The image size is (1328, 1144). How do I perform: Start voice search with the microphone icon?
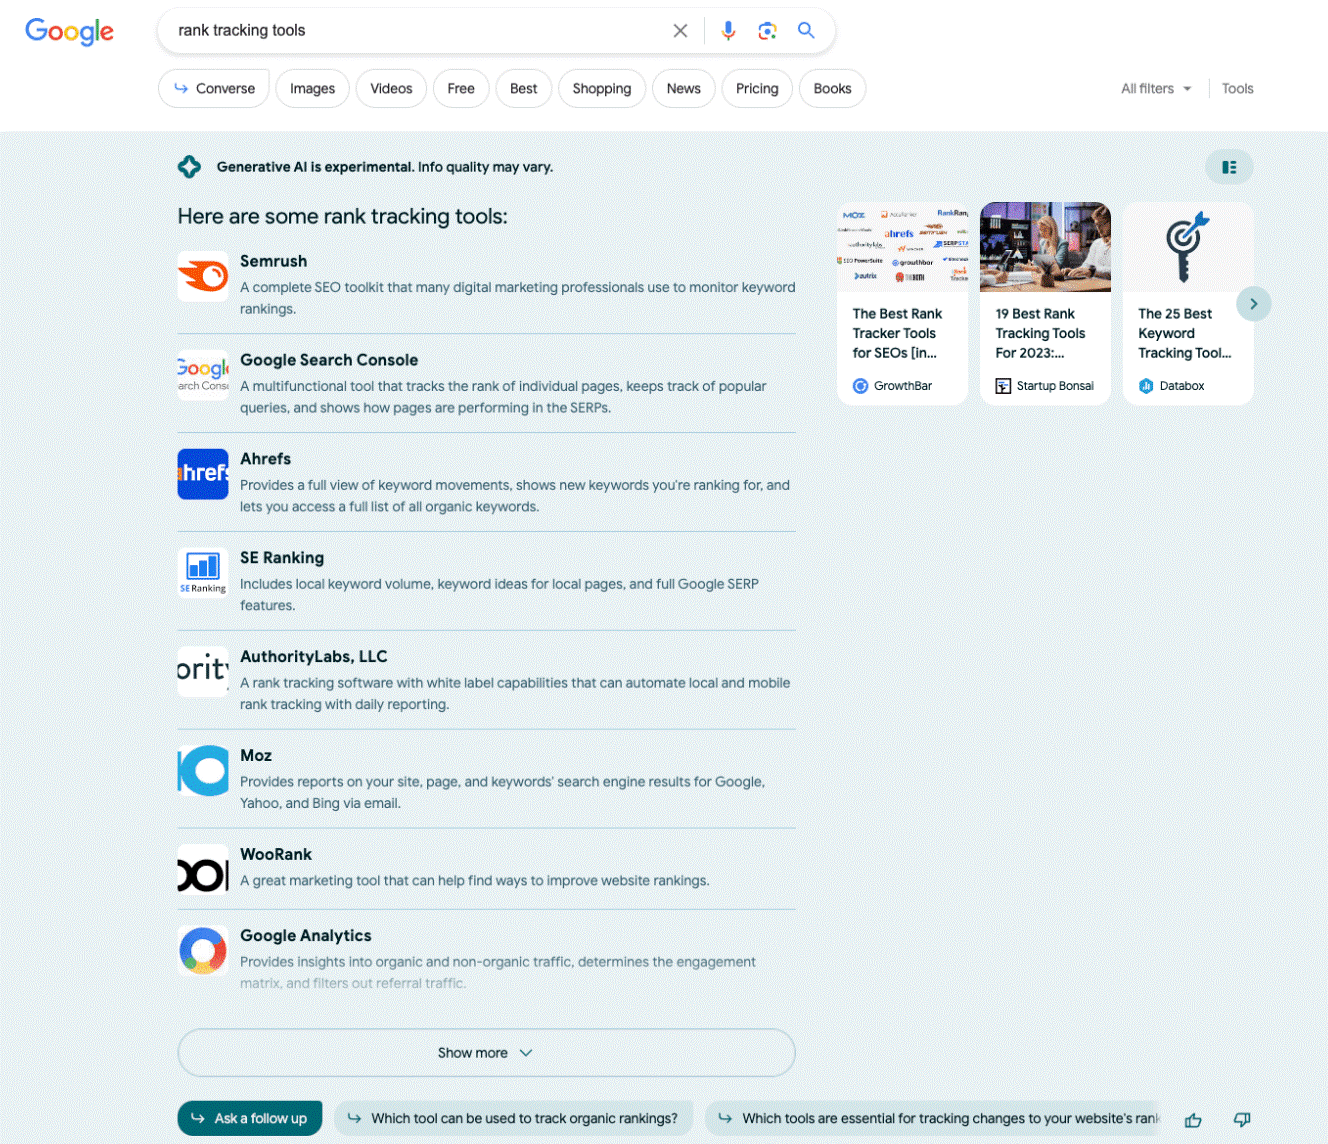click(728, 31)
